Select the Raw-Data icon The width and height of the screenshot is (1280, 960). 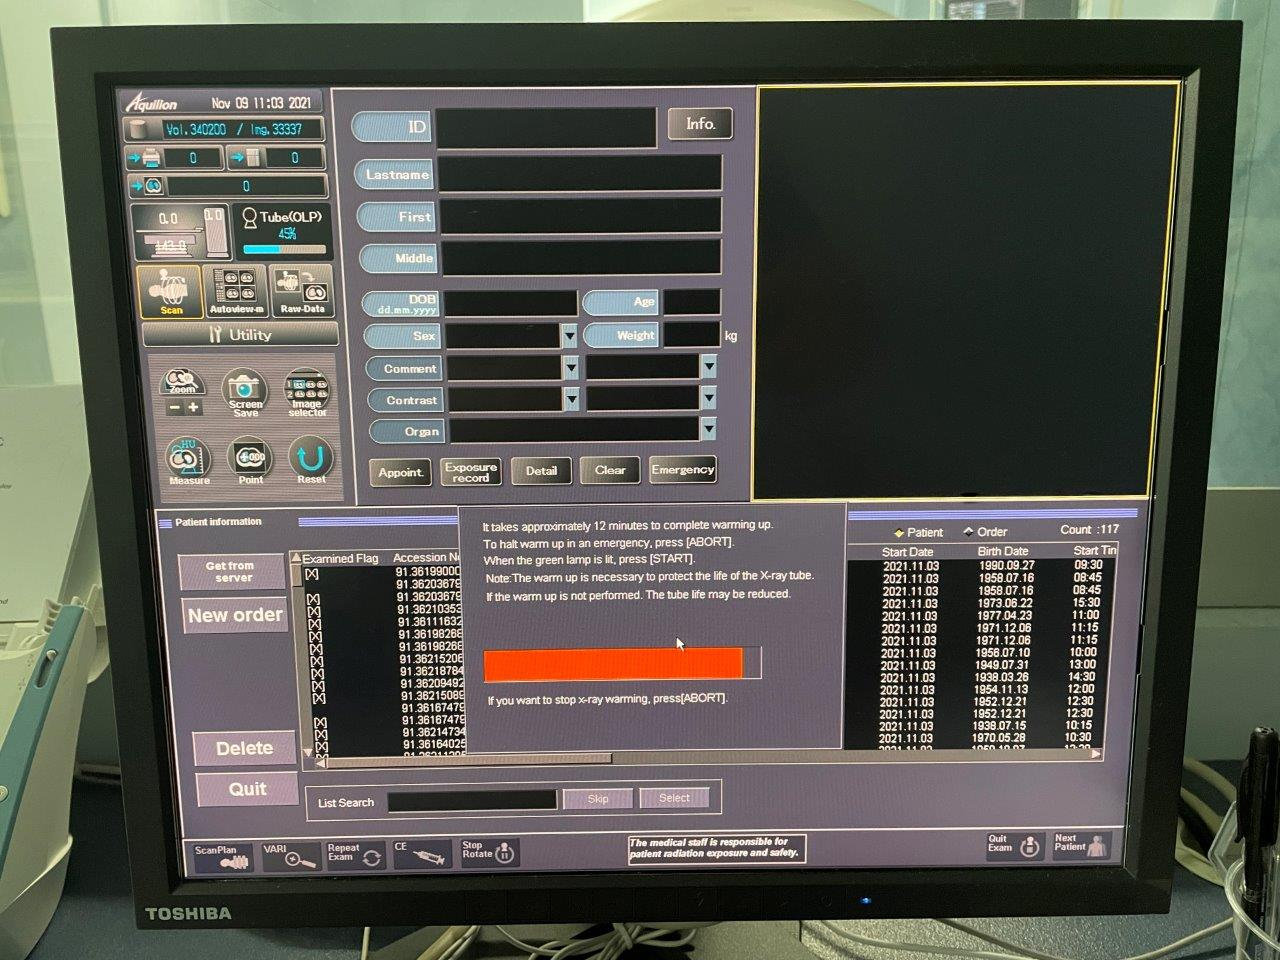coord(302,291)
